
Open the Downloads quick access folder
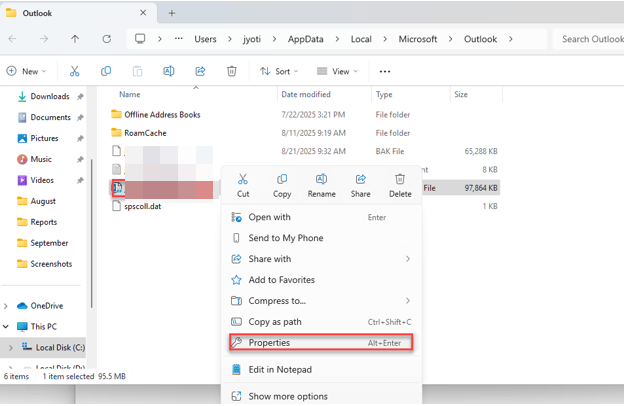coord(49,97)
